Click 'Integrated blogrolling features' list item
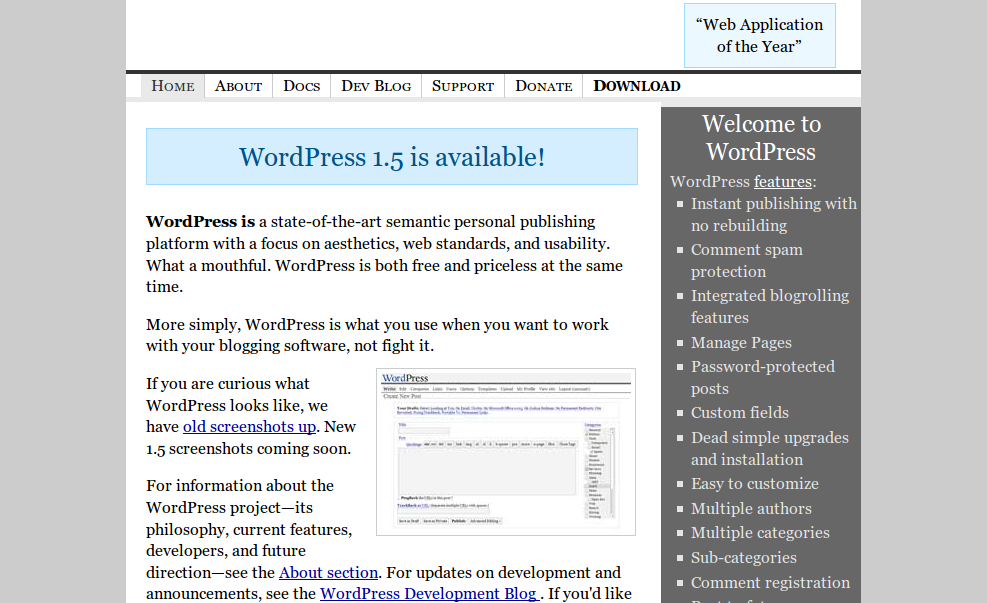Image resolution: width=987 pixels, height=603 pixels. pos(770,307)
